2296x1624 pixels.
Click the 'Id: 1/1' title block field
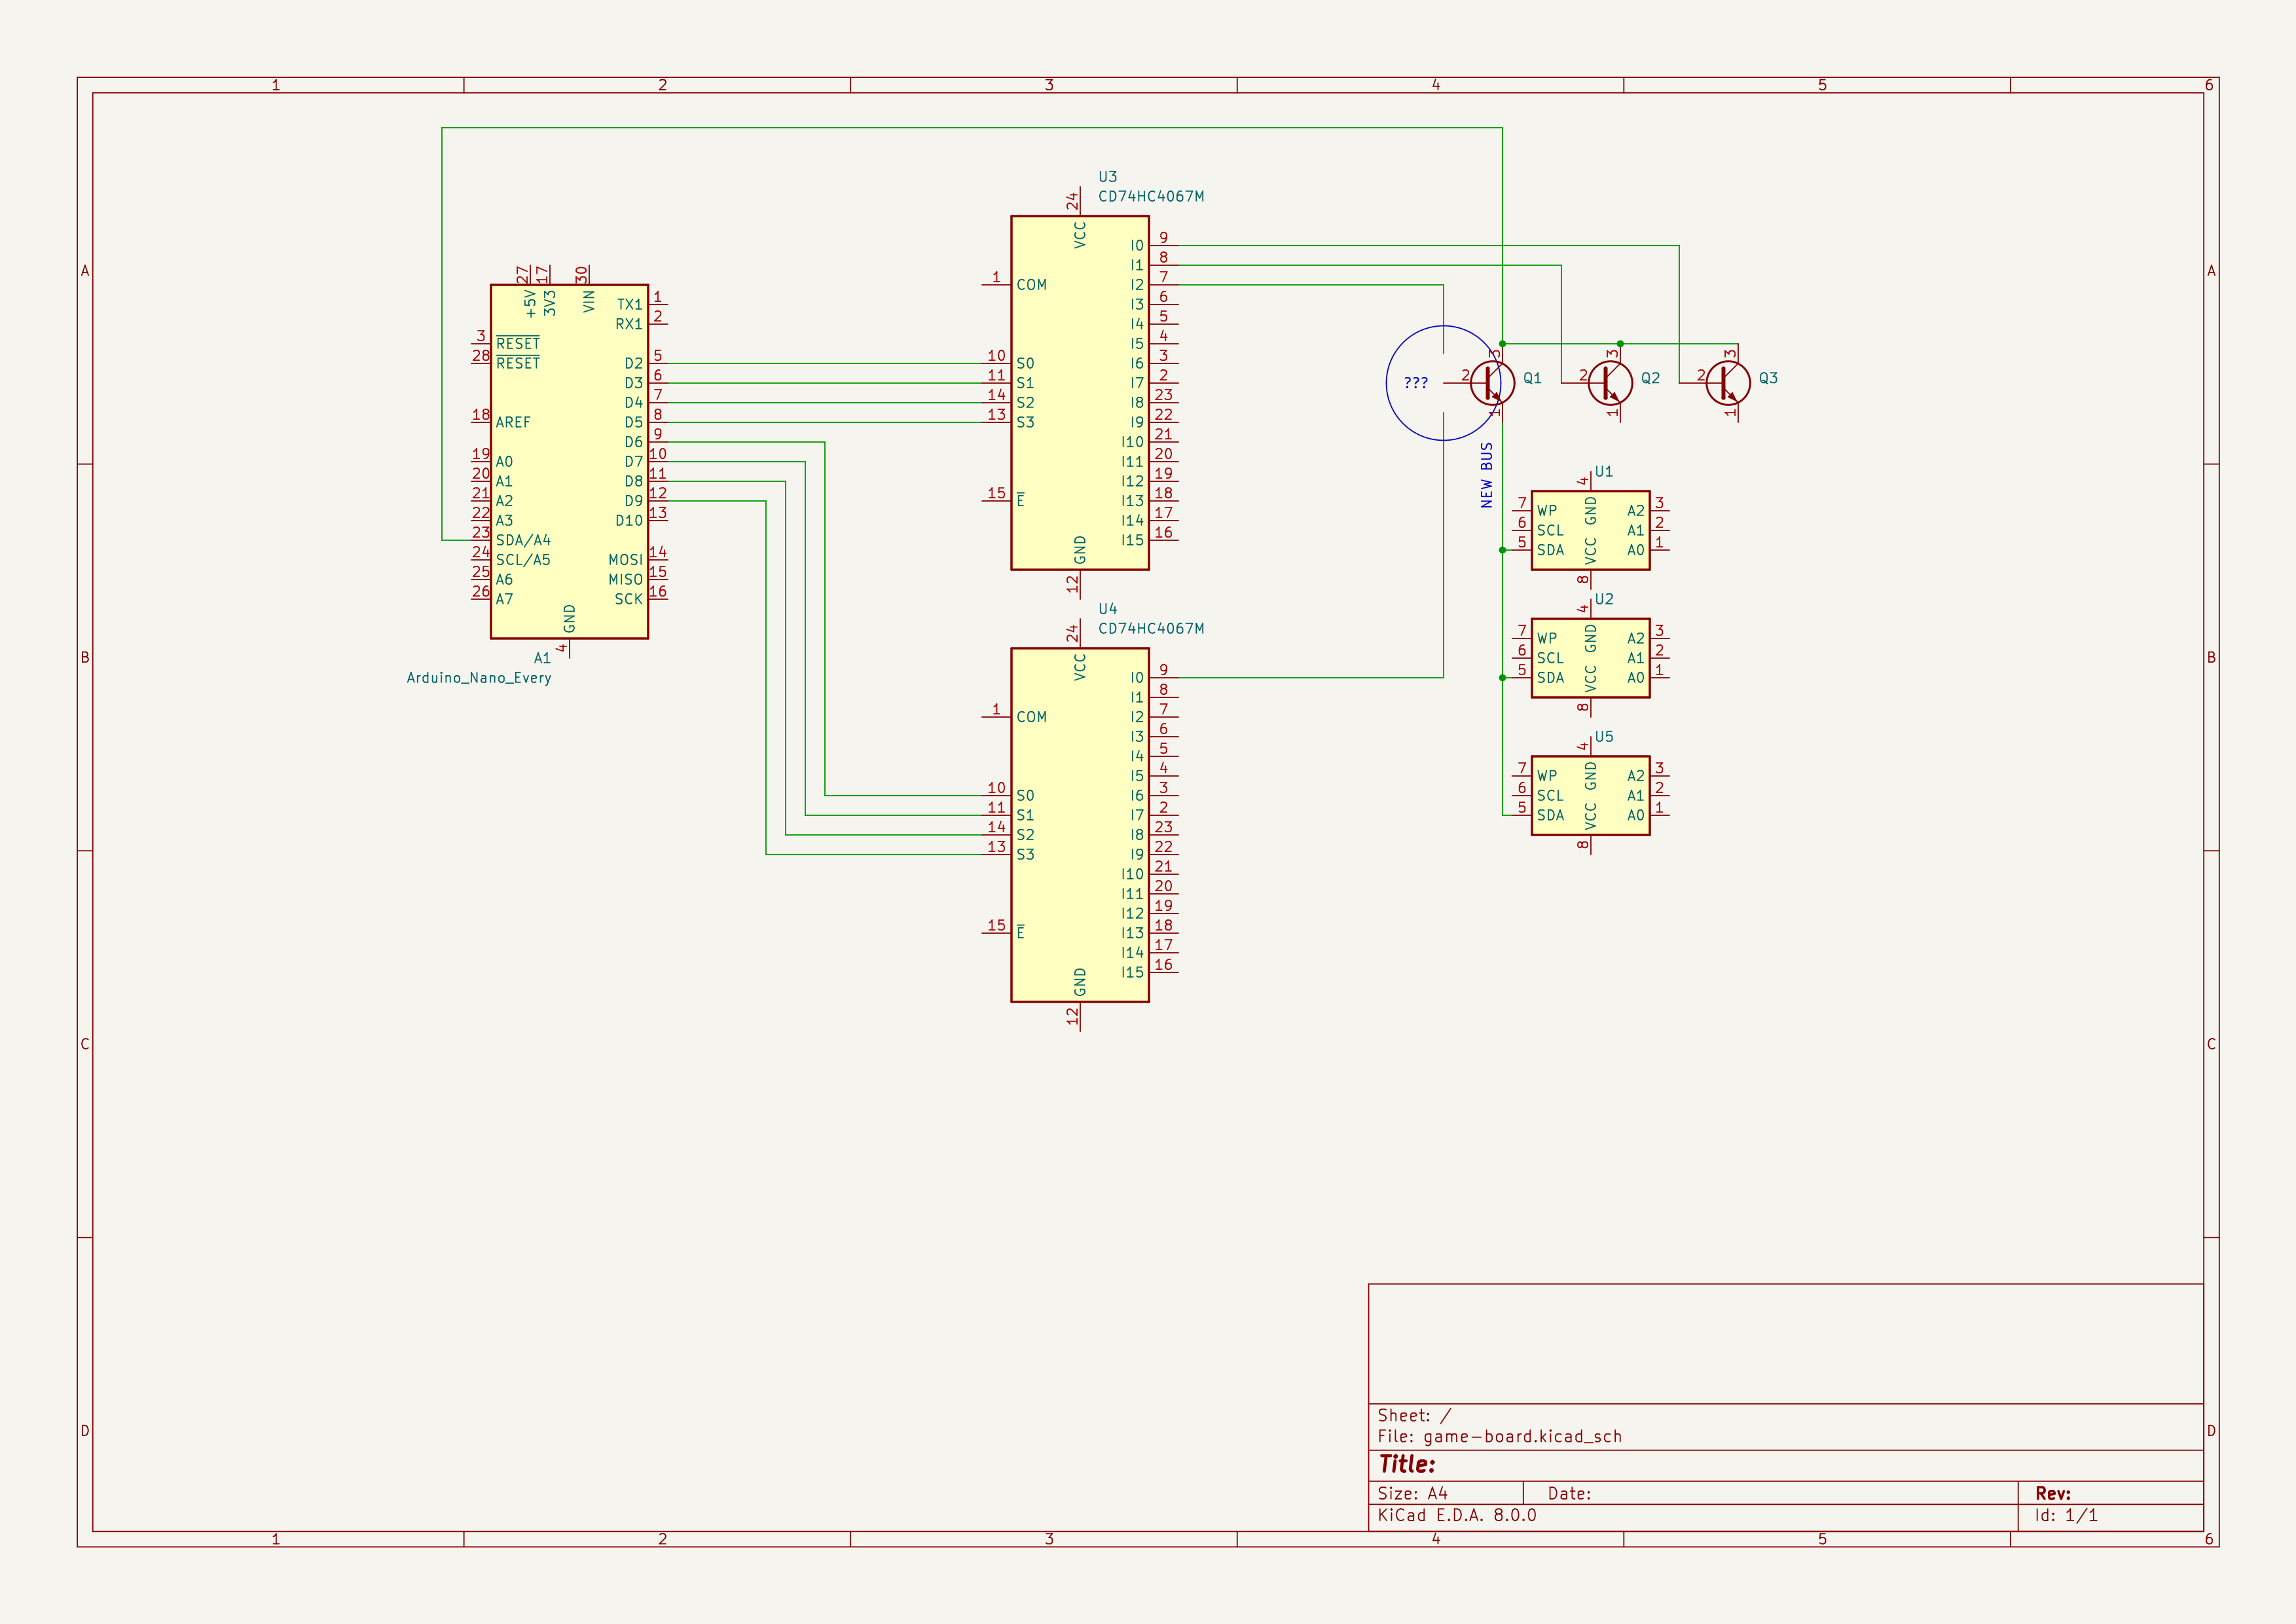pyautogui.click(x=2066, y=1515)
